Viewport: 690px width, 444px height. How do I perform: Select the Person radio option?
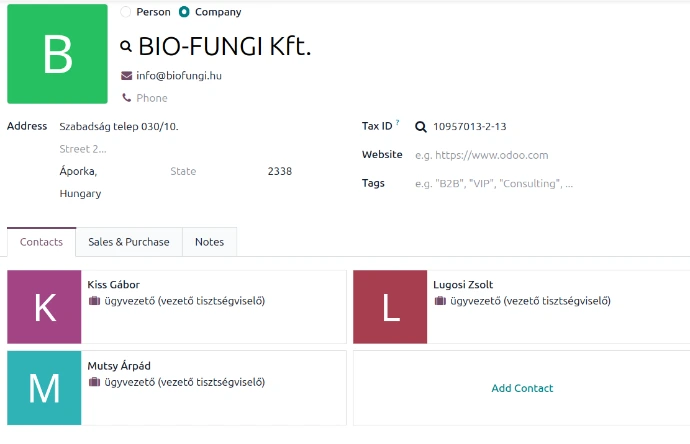pos(125,12)
